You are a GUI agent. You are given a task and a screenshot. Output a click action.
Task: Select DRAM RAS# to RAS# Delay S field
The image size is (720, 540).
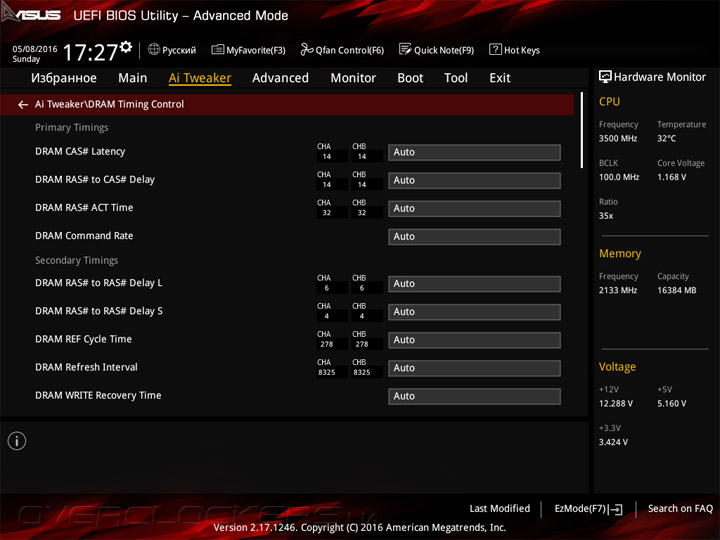474,312
